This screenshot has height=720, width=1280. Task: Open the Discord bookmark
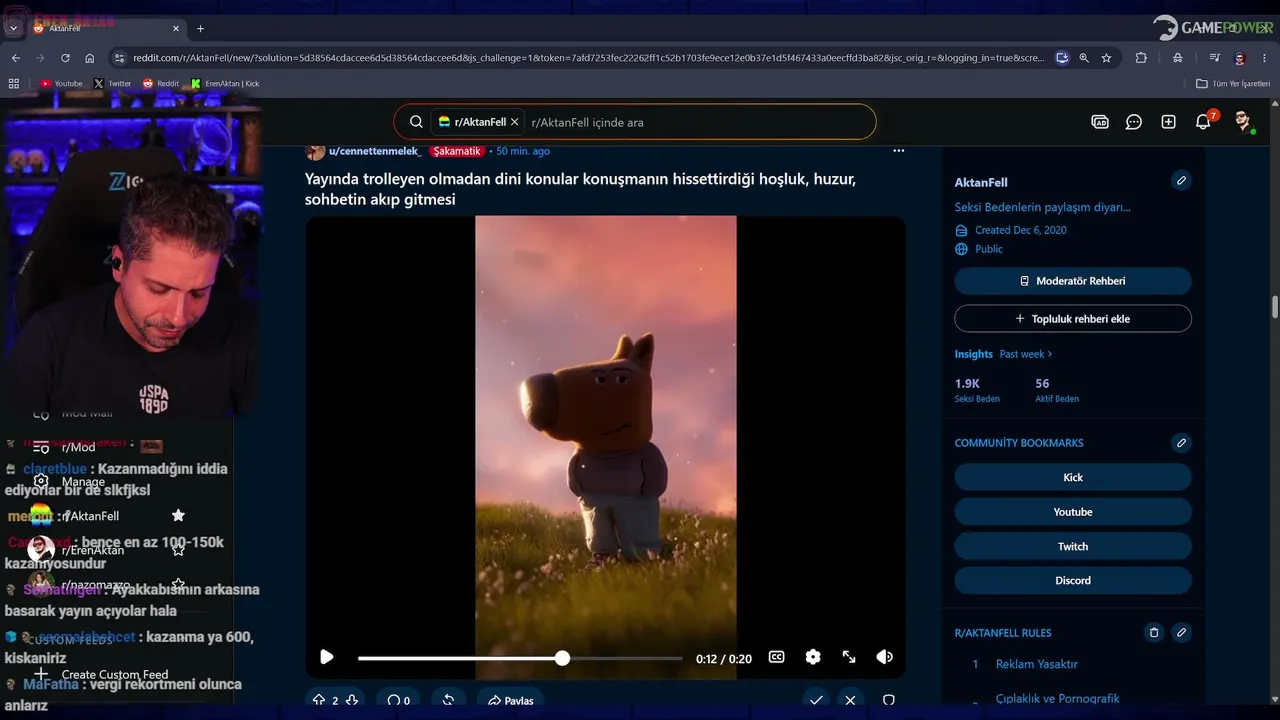tap(1073, 580)
